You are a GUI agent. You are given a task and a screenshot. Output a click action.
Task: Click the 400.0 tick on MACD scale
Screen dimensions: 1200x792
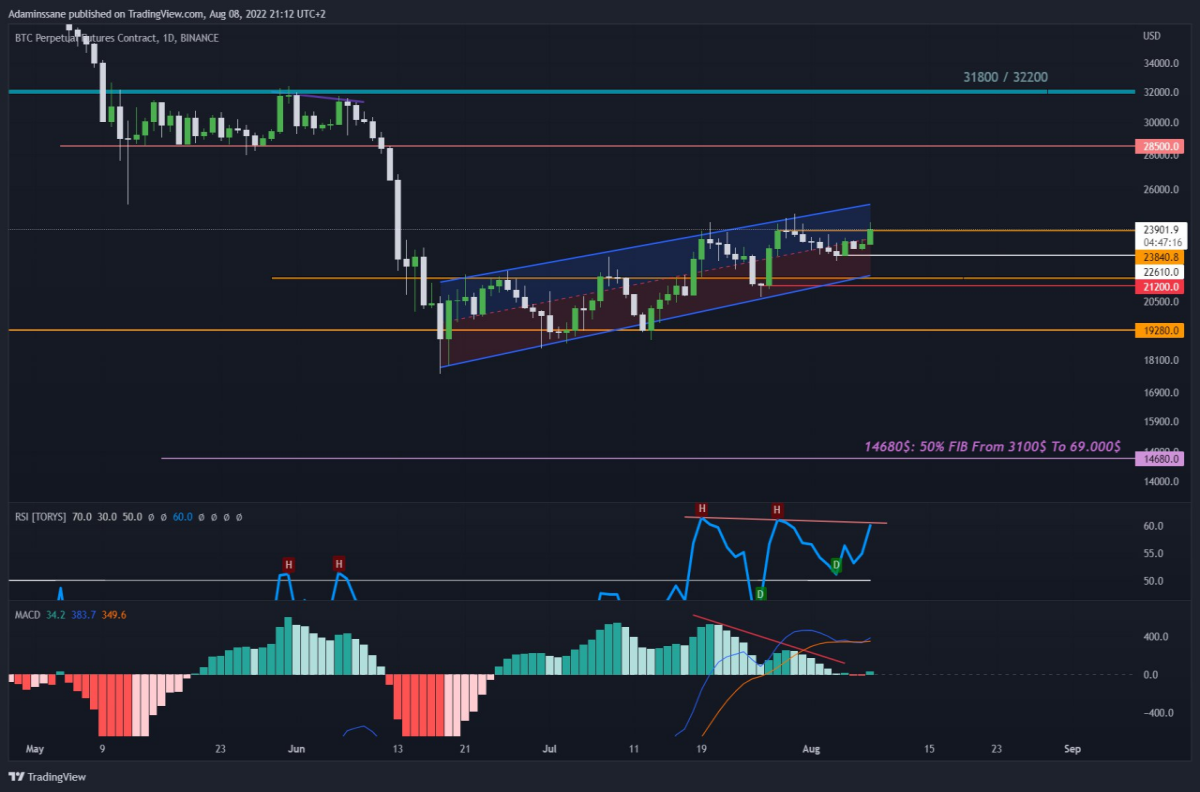coord(1157,636)
